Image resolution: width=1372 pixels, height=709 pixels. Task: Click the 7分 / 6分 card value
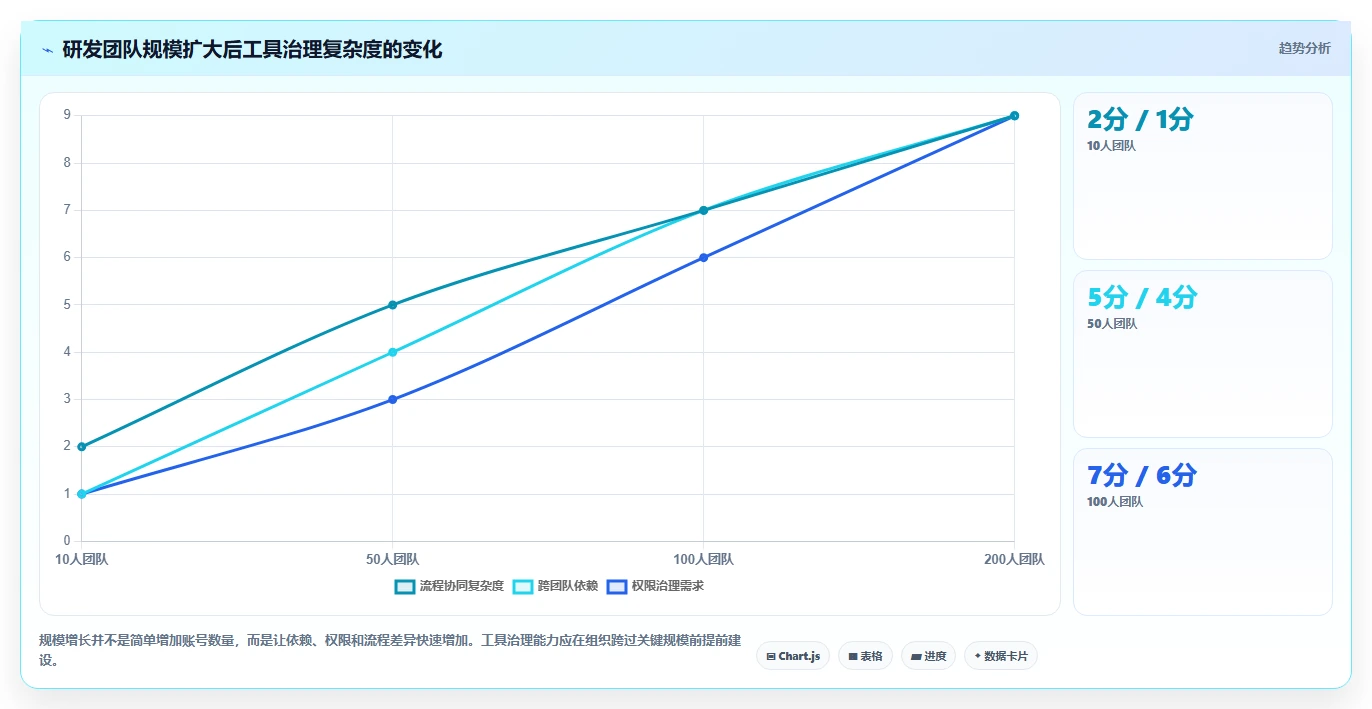coord(1142,476)
